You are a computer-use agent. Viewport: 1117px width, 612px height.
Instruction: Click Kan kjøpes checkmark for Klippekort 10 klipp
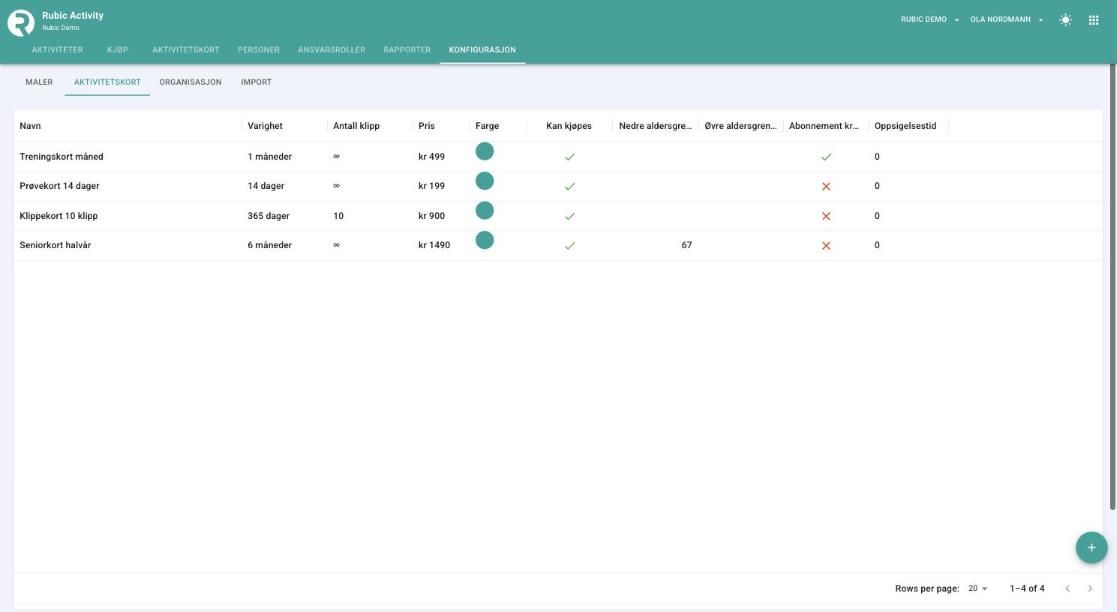569,216
